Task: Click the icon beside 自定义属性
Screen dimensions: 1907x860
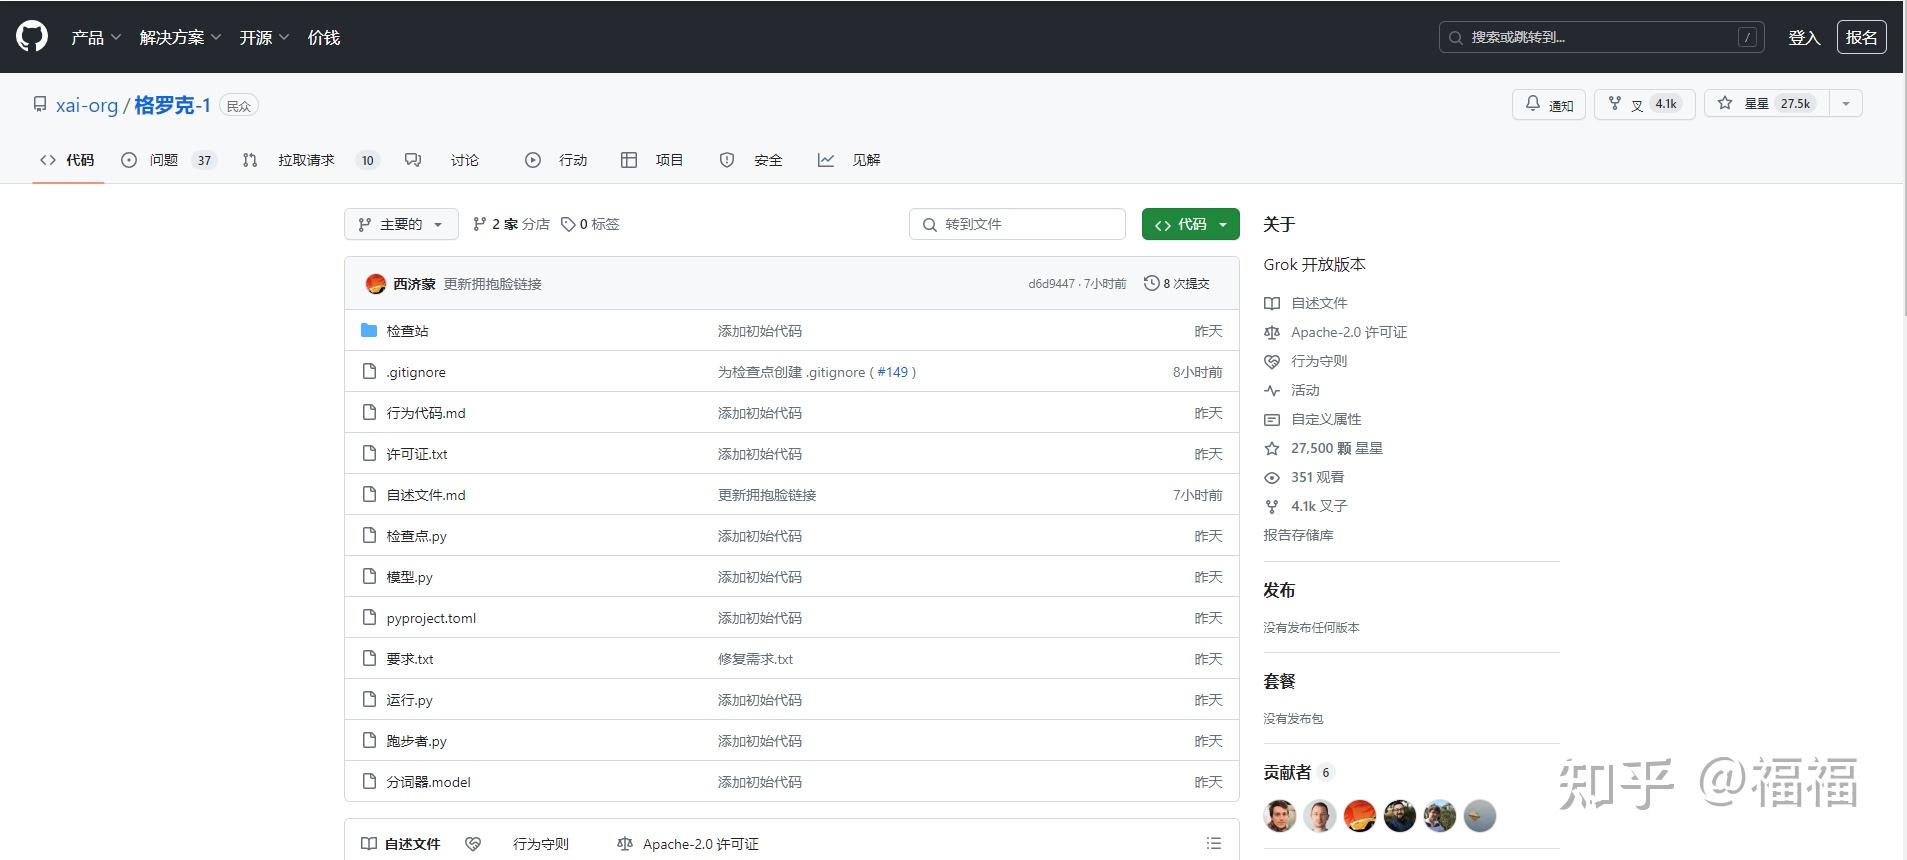Action: pos(1272,419)
